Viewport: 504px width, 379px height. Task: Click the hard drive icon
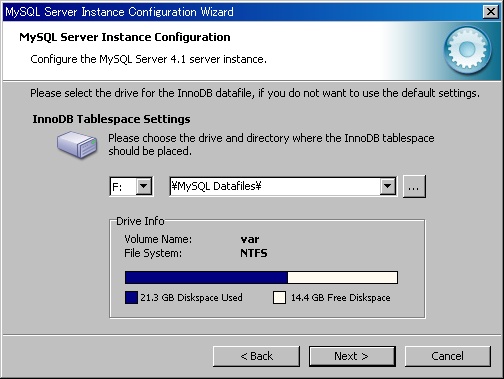click(77, 144)
